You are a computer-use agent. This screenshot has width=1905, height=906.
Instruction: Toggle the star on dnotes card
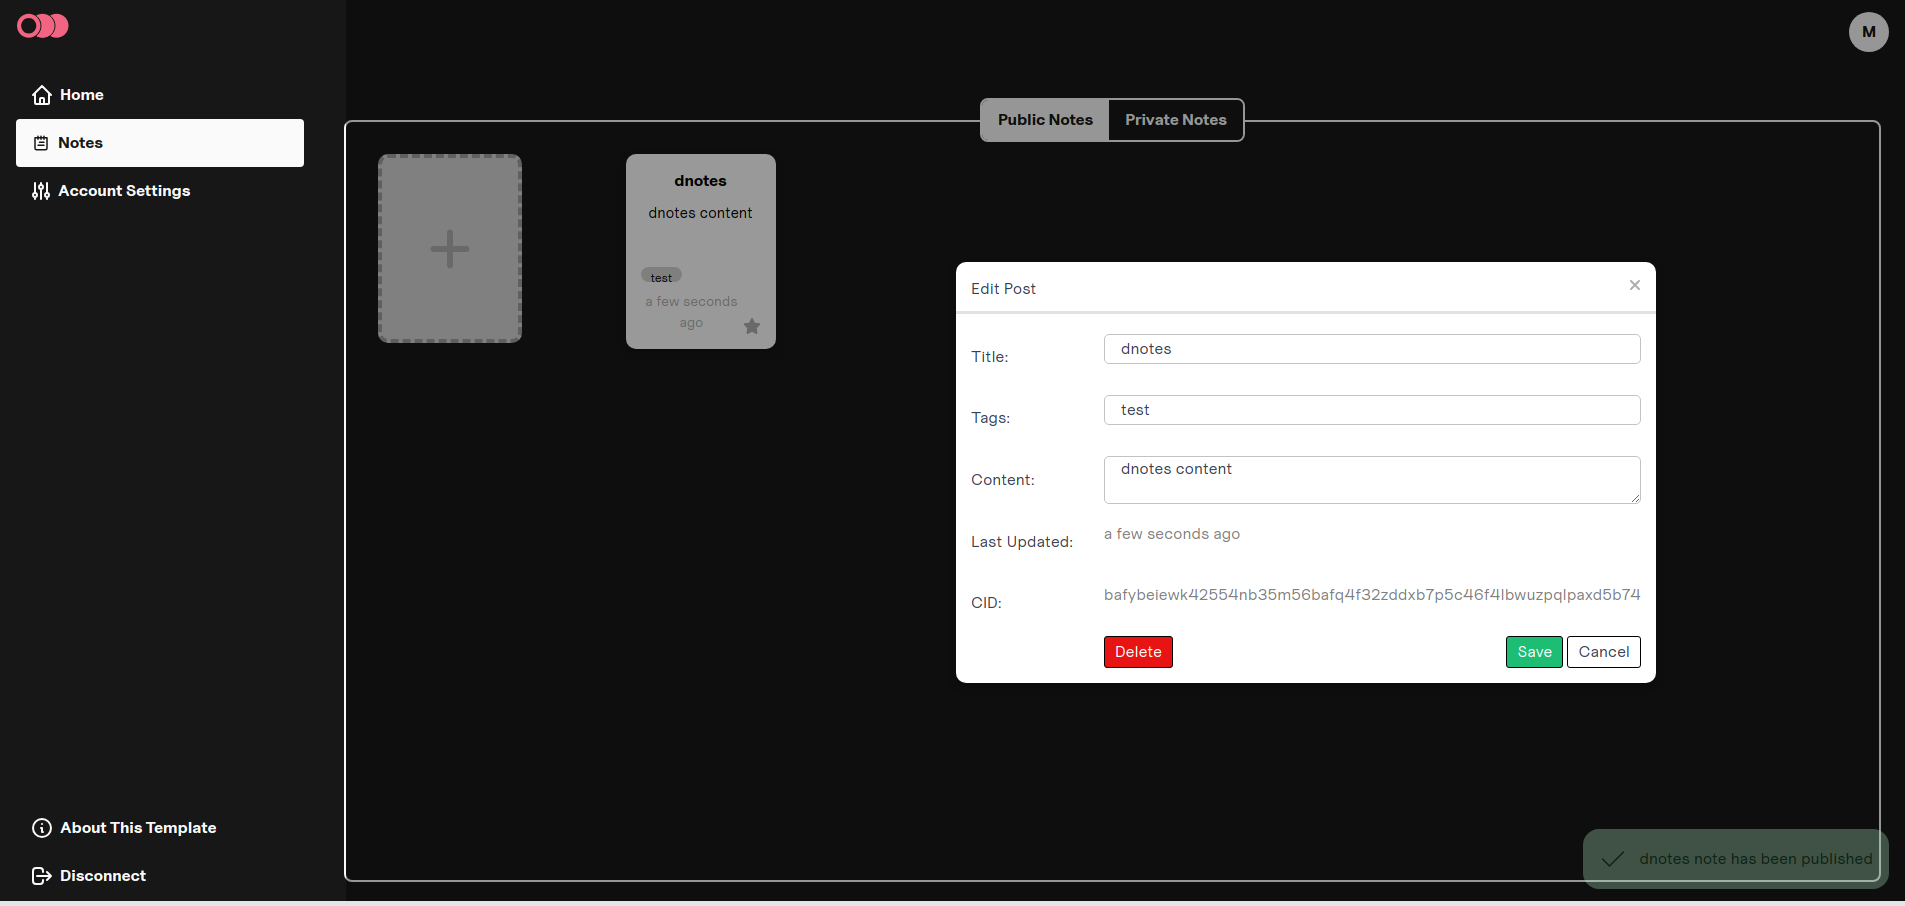pos(752,326)
